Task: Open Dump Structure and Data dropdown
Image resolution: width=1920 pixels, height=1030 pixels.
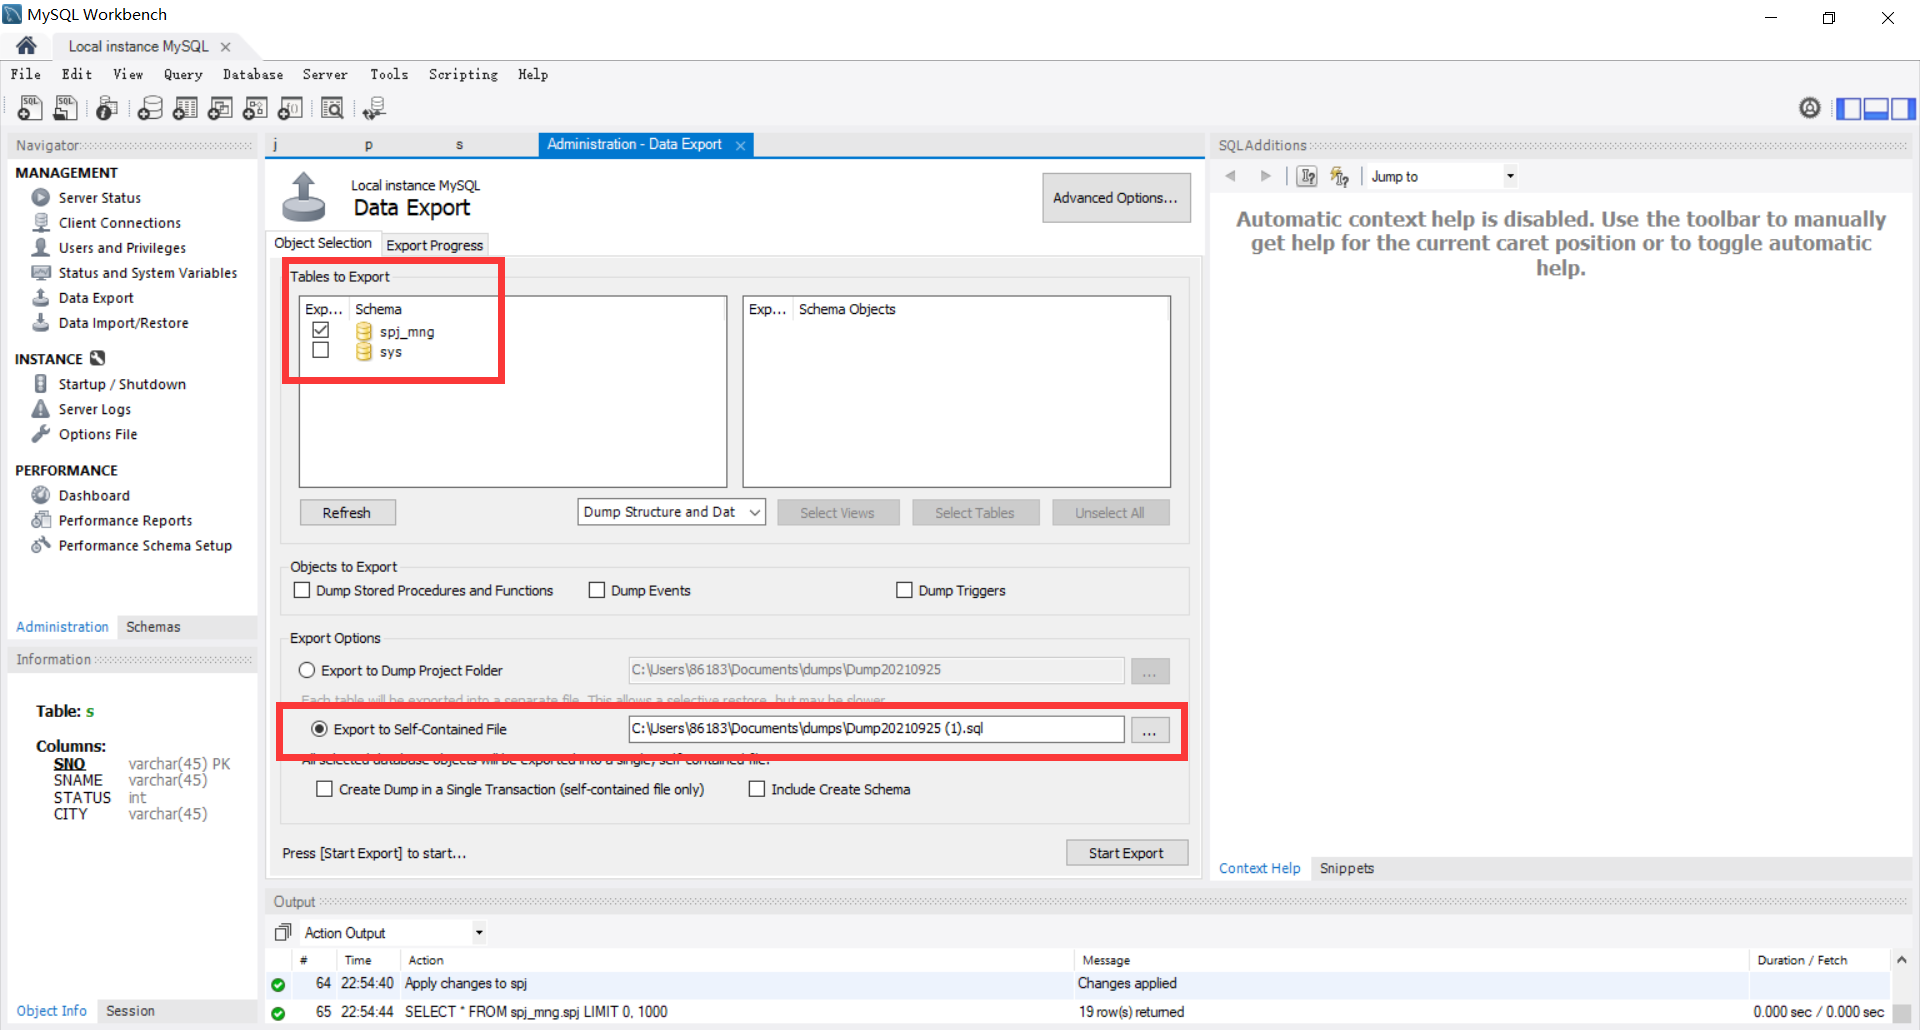Action: pyautogui.click(x=671, y=512)
